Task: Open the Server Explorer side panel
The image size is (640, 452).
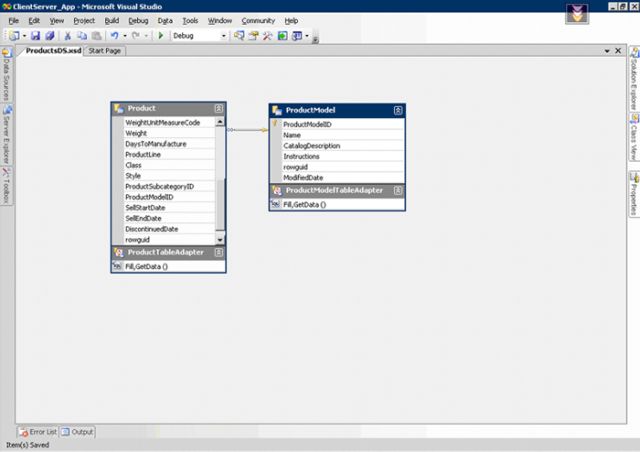Action: 7,135
